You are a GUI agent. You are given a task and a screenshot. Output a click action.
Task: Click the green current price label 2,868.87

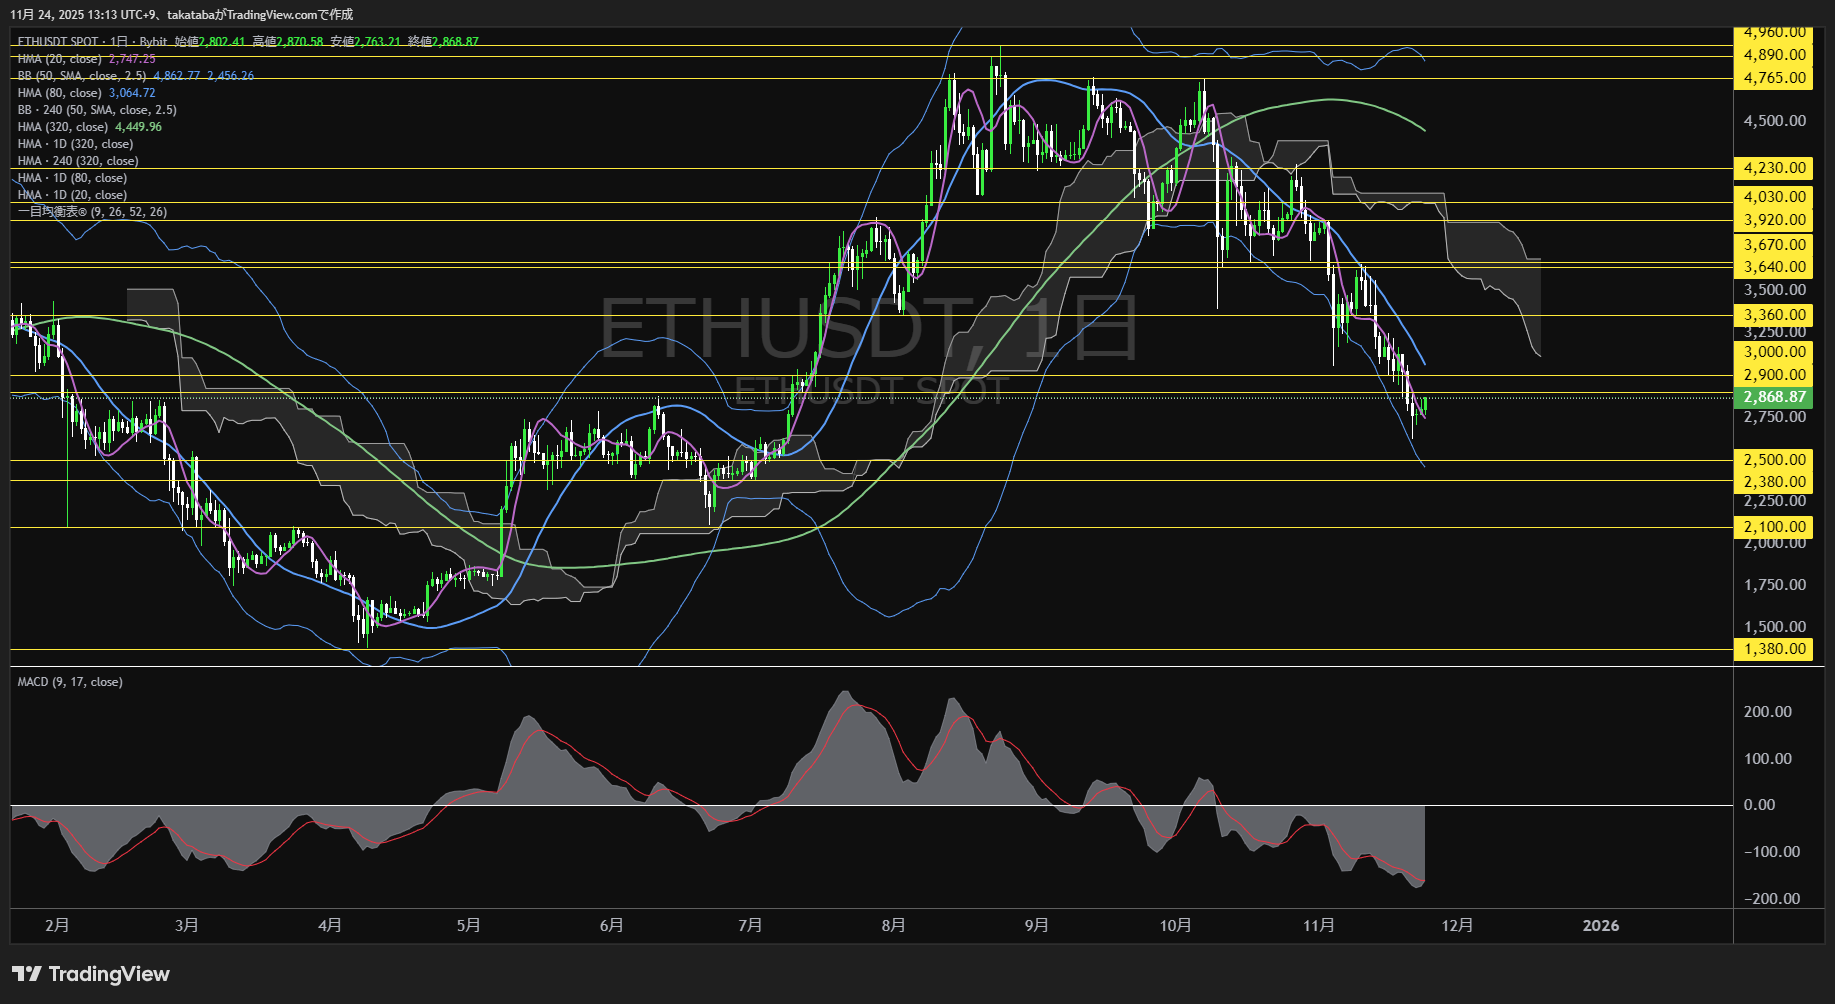(x=1773, y=397)
